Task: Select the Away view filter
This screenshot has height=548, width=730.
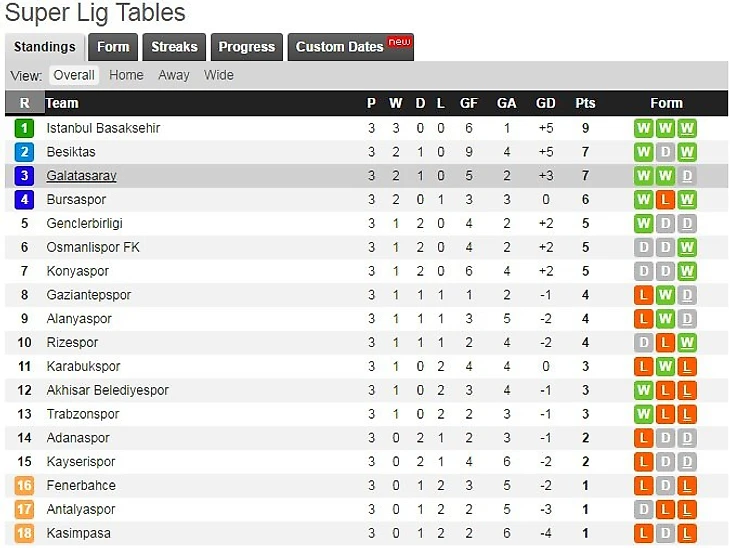Action: [173, 75]
